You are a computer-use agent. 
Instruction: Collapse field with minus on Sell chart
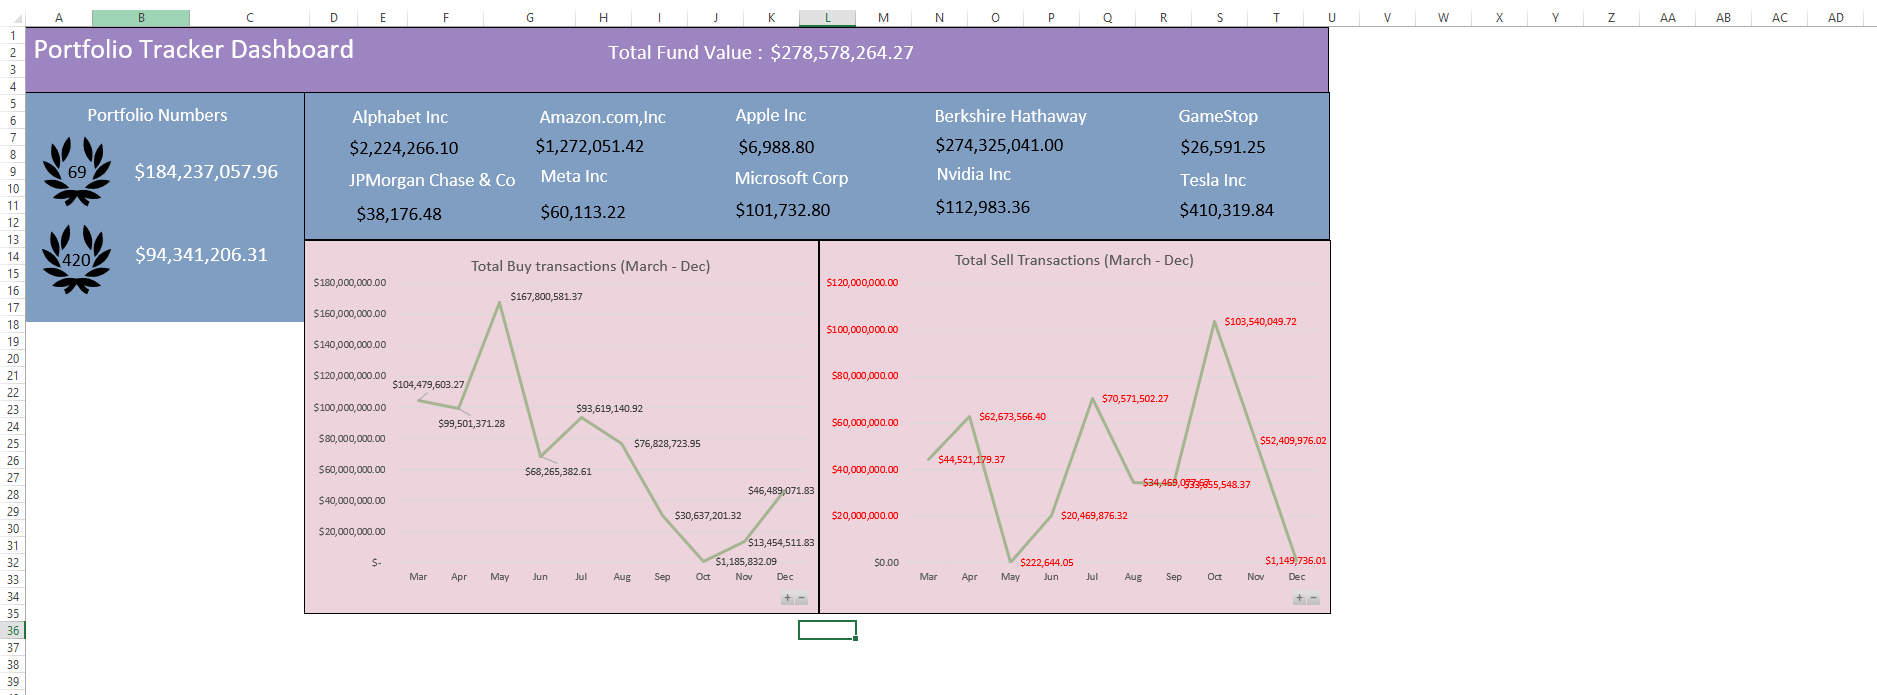(1313, 599)
